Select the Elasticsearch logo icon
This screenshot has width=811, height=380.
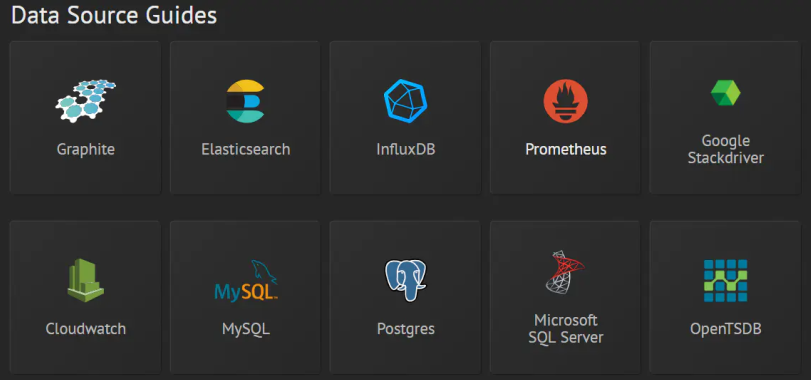(x=246, y=101)
